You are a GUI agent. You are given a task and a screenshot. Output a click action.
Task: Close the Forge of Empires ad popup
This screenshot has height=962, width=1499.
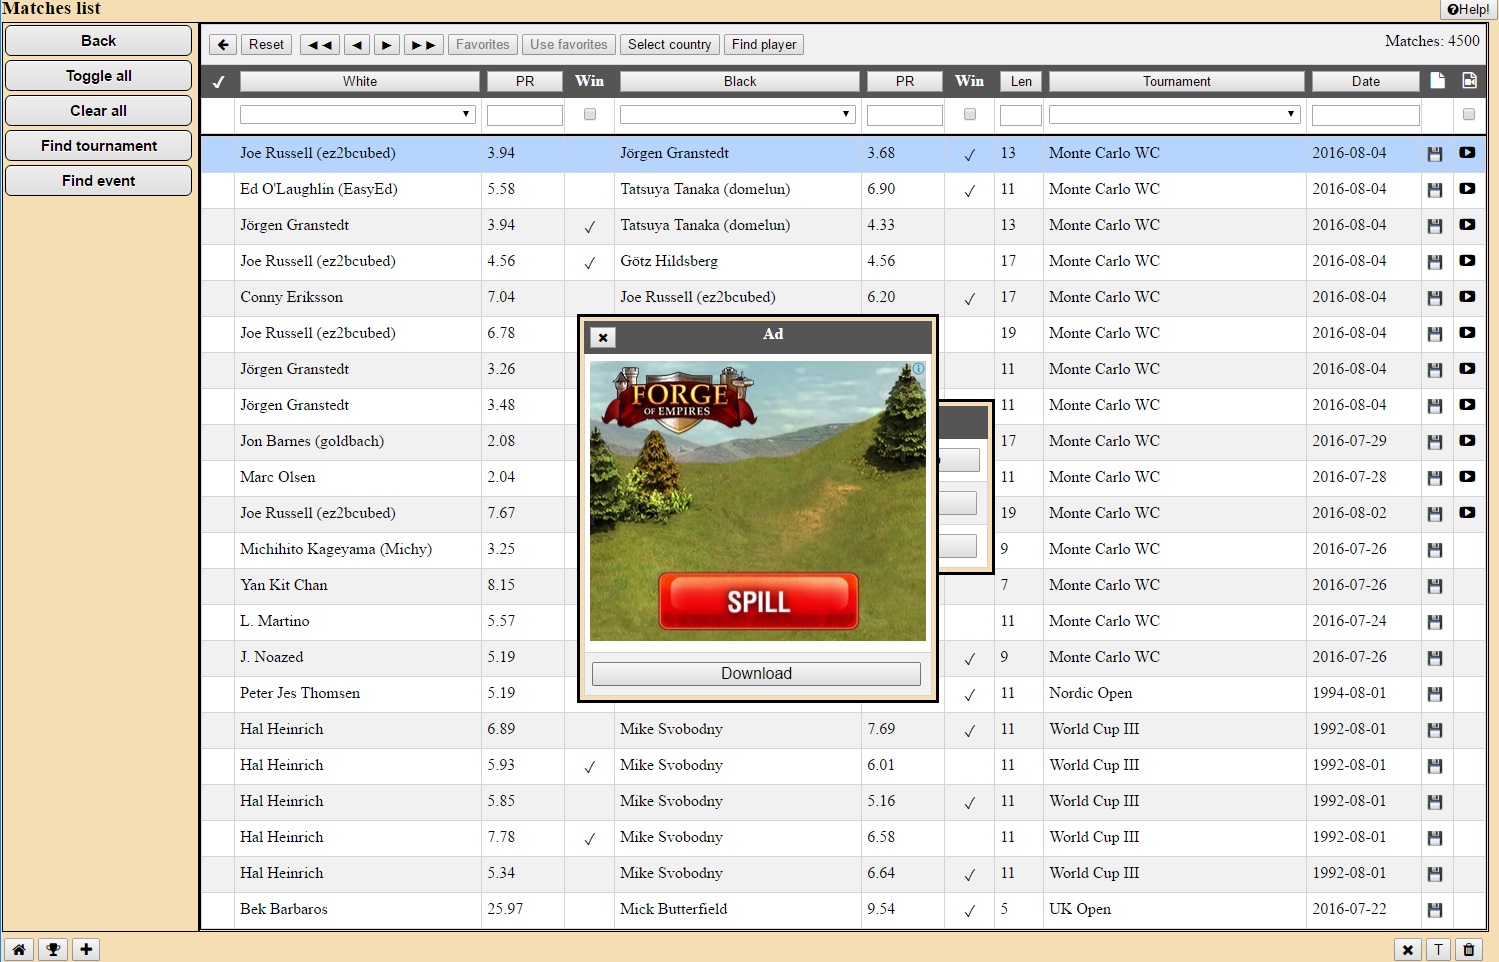tap(603, 338)
